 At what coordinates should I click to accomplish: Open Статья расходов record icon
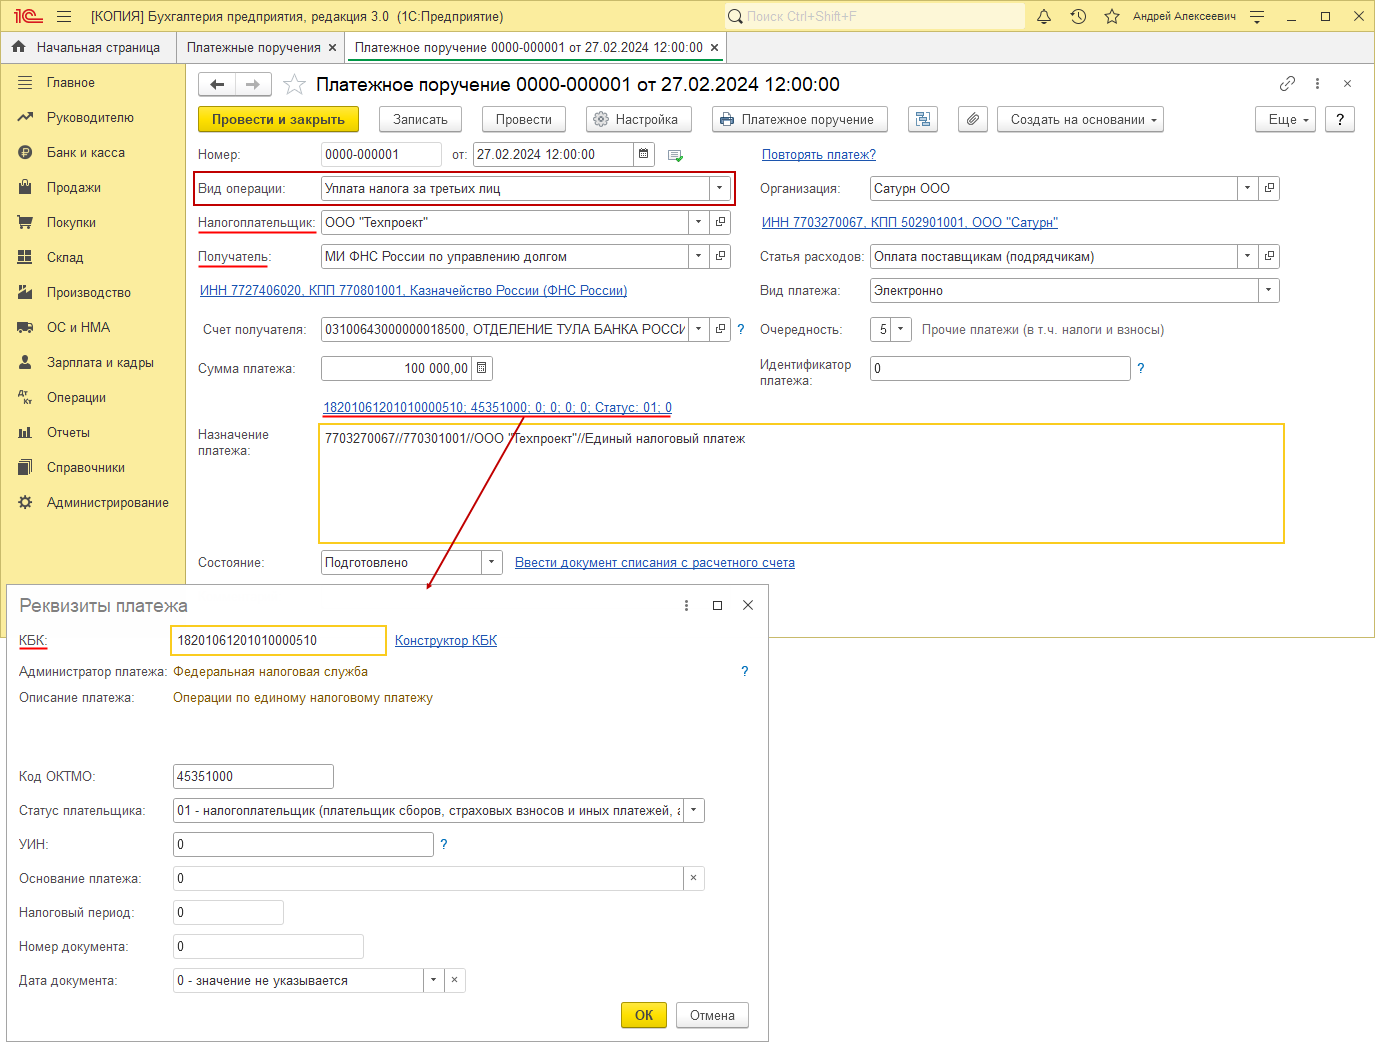click(1269, 256)
